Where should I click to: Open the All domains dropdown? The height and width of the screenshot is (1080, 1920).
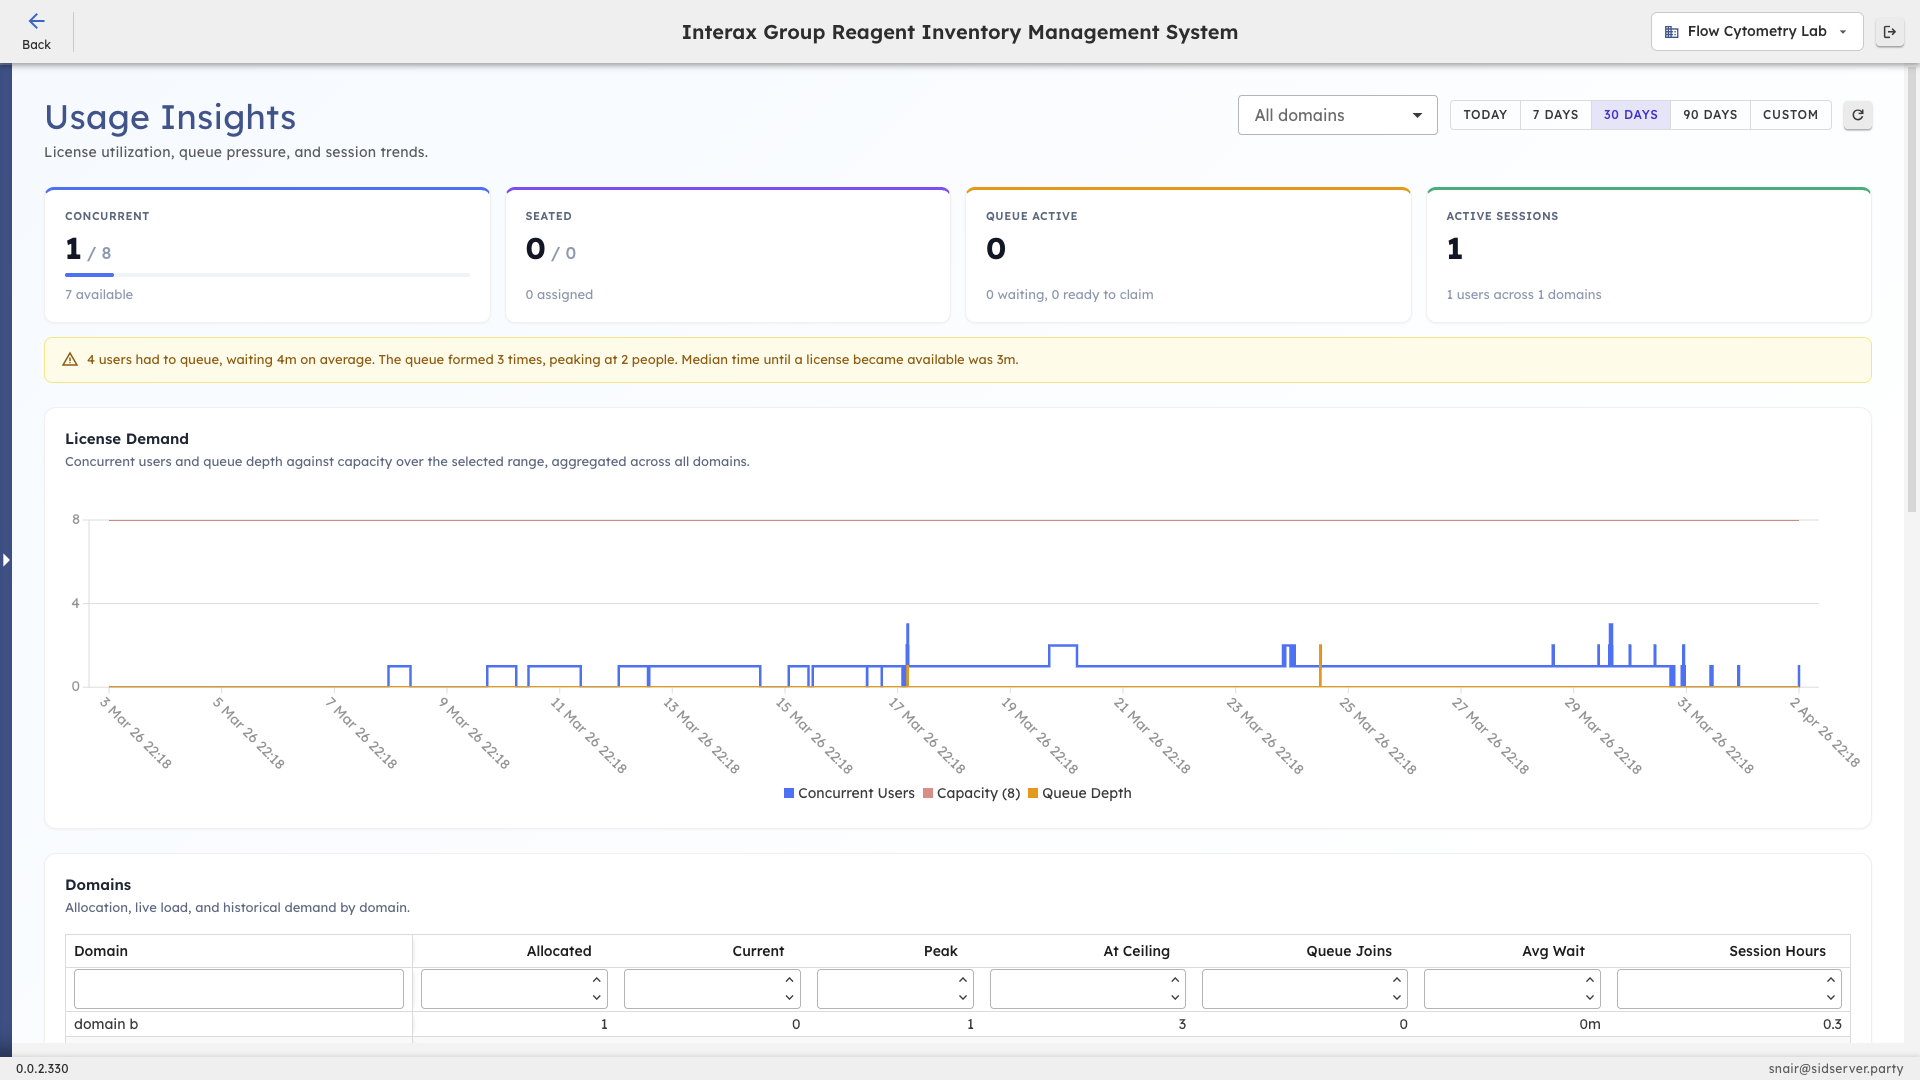(1337, 115)
